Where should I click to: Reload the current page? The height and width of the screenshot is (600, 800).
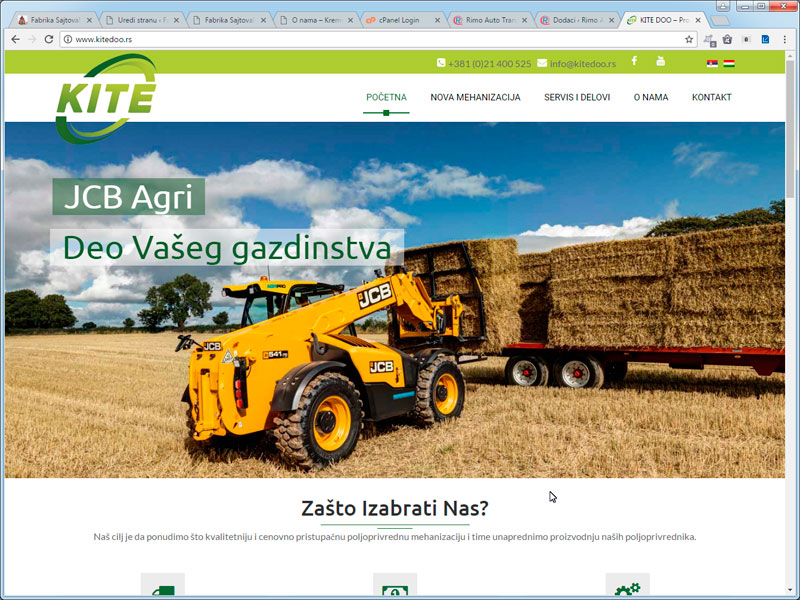coord(49,39)
